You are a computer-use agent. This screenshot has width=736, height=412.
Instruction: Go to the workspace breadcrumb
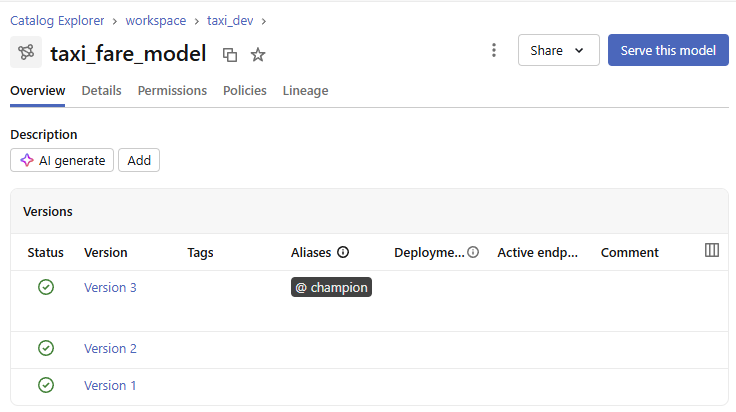pyautogui.click(x=156, y=21)
